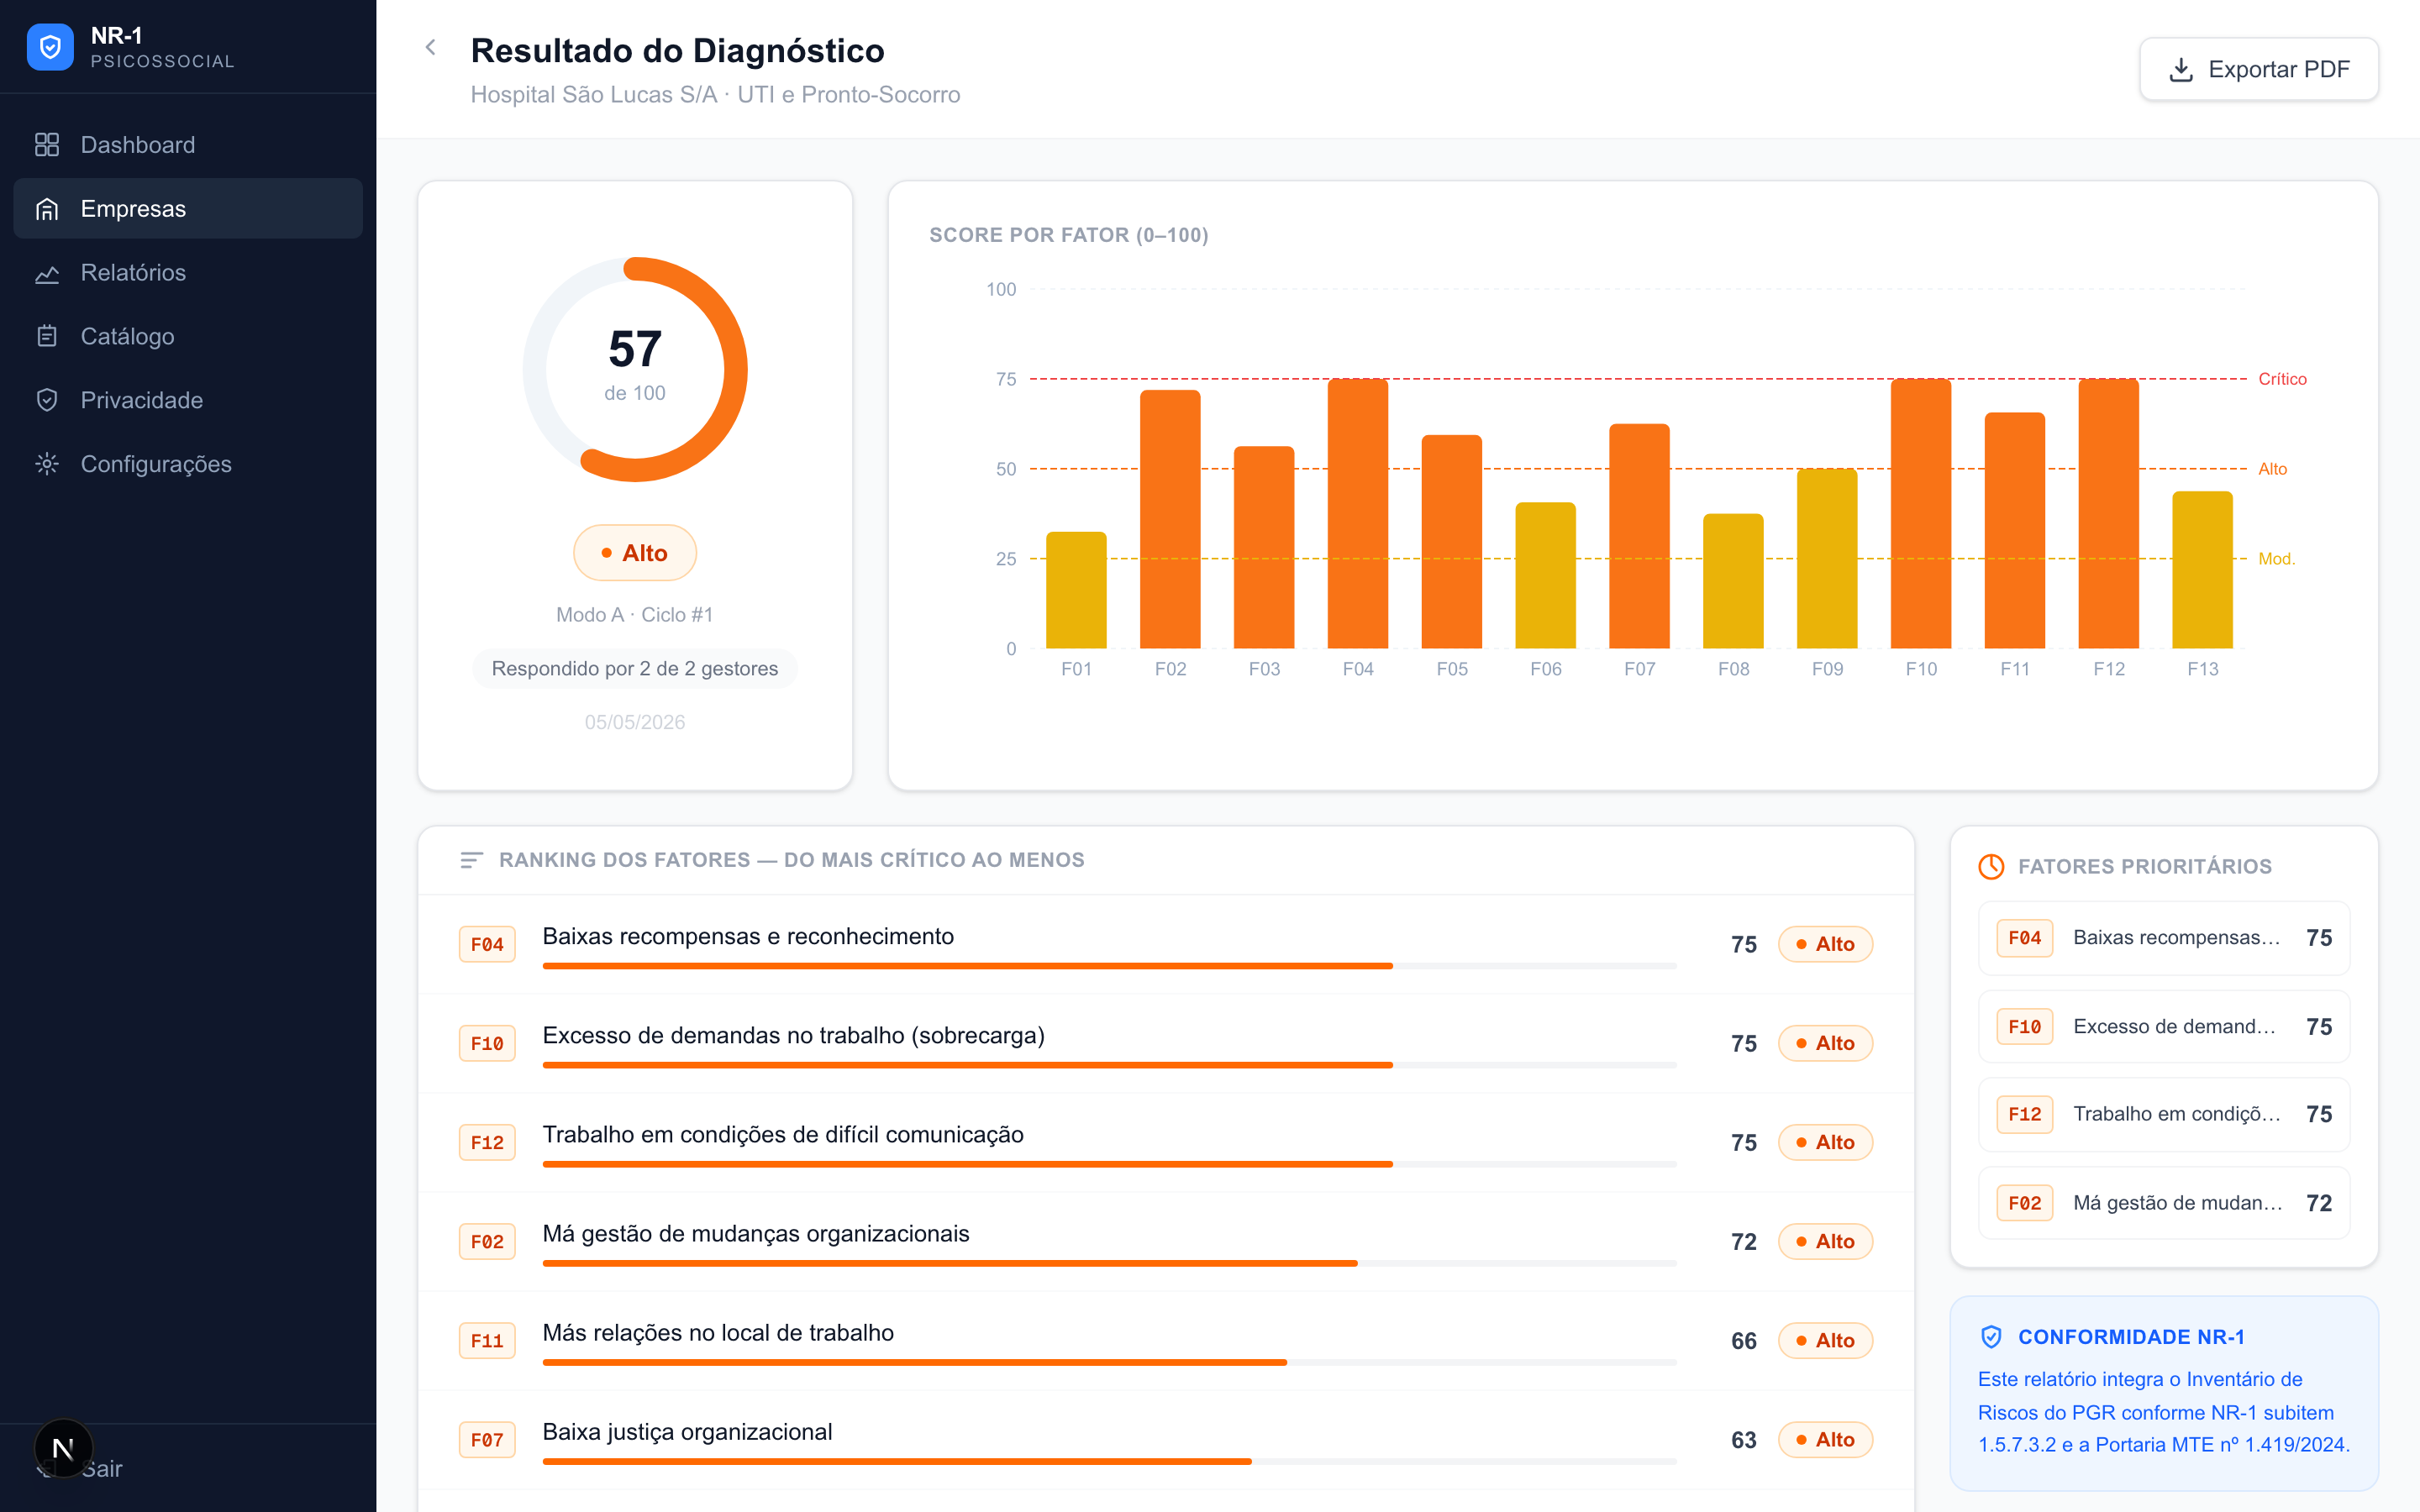Click the Relatórios chart icon

(47, 273)
